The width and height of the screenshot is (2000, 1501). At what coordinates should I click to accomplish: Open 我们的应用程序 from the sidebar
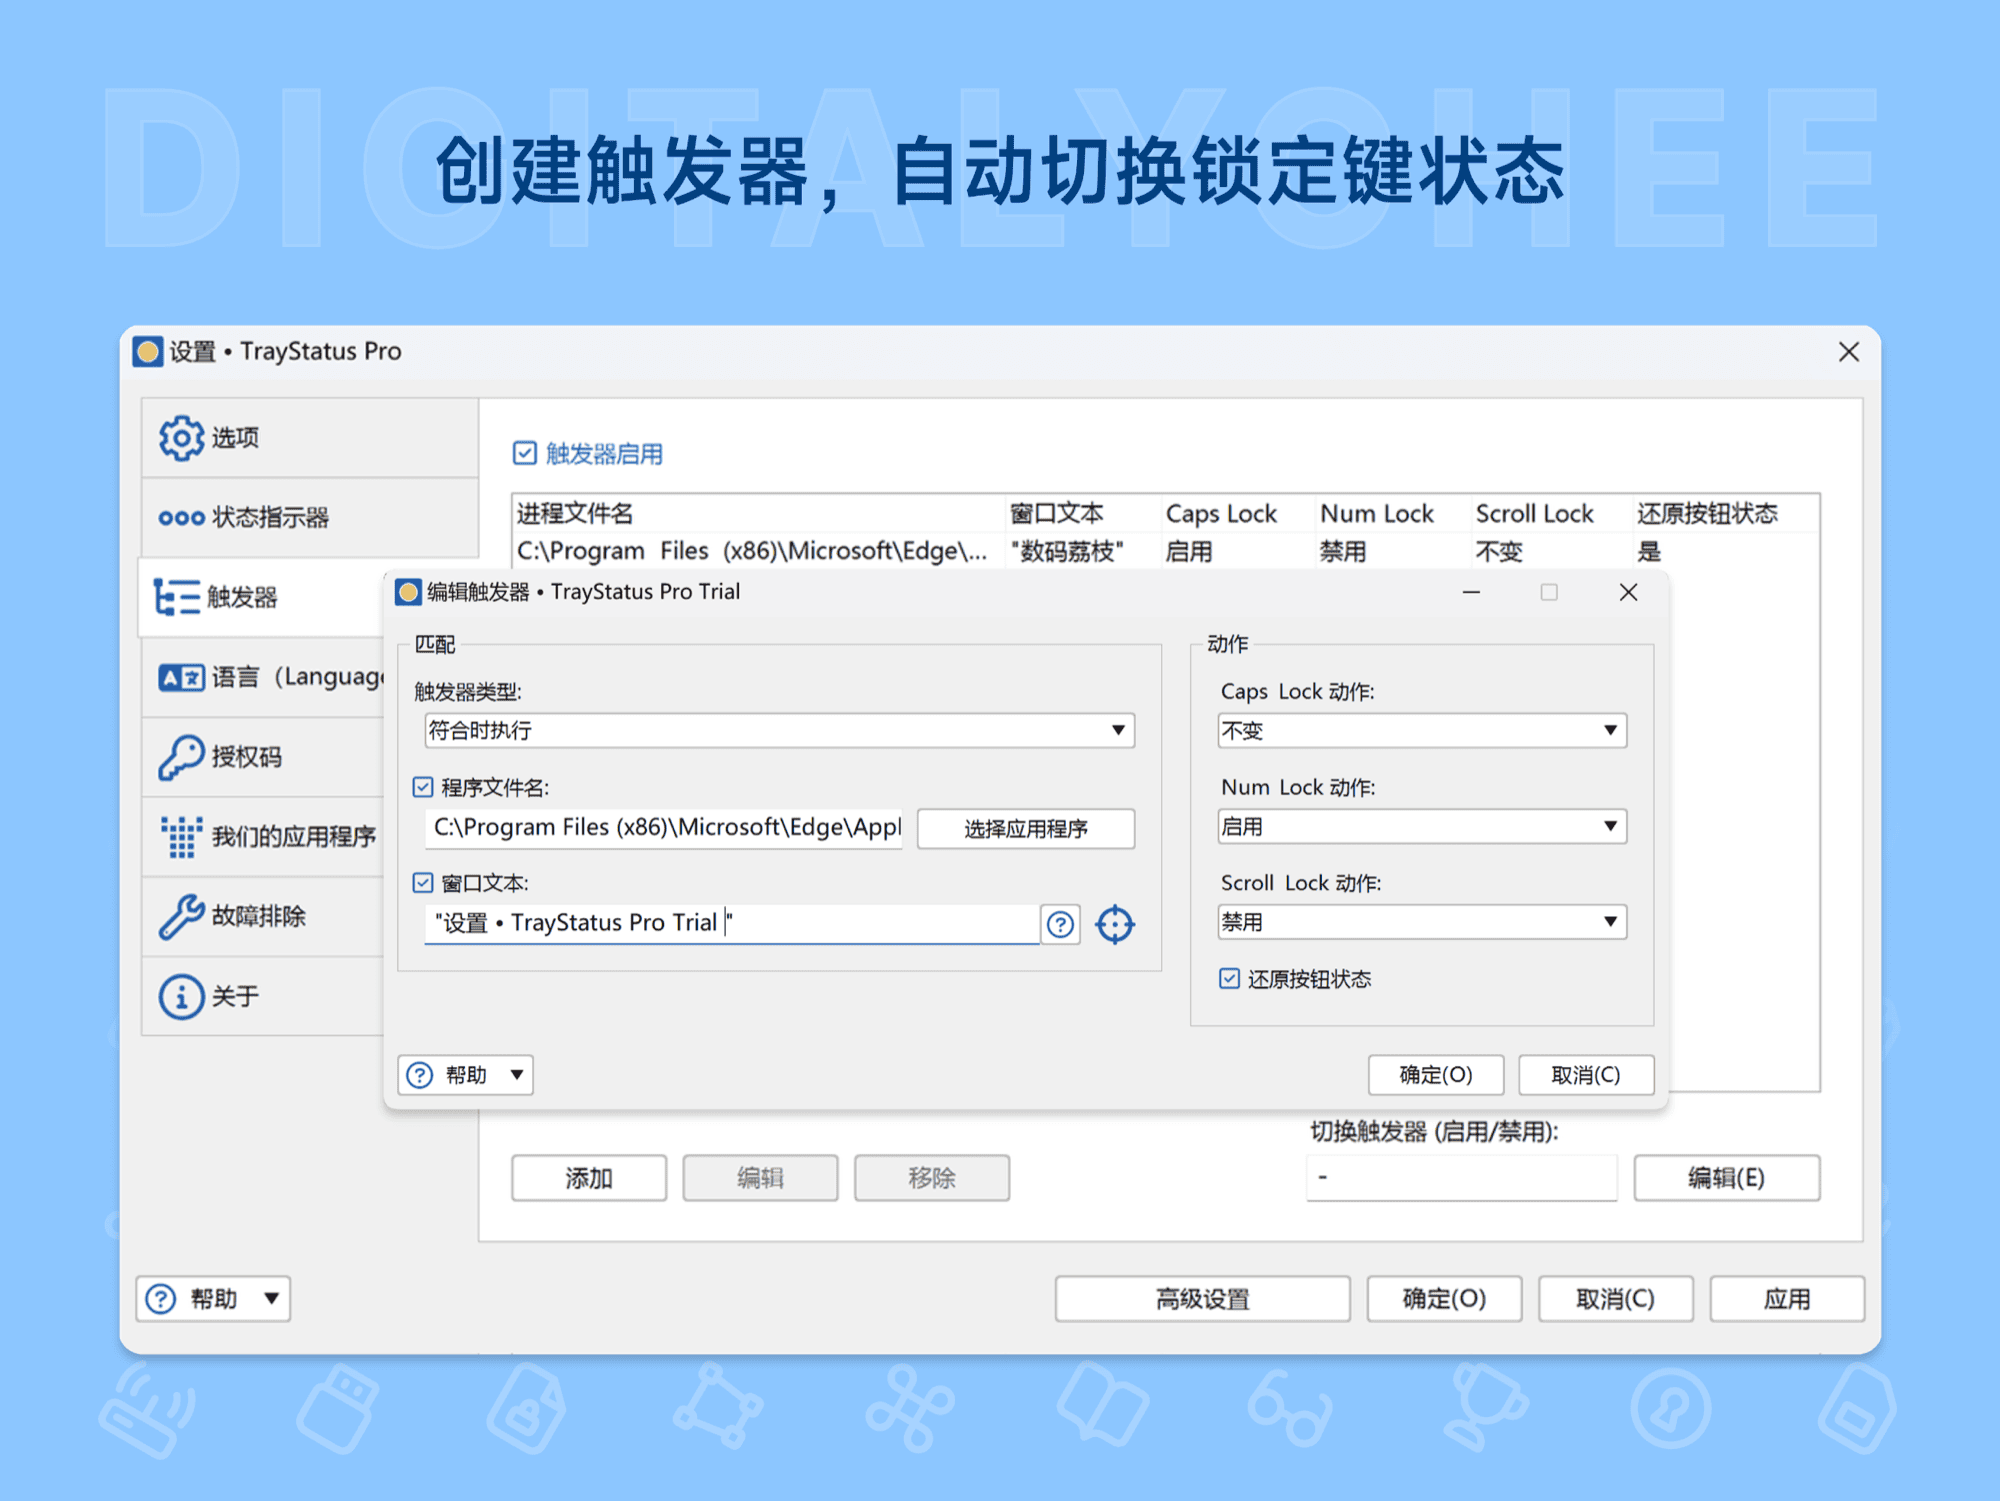181,837
